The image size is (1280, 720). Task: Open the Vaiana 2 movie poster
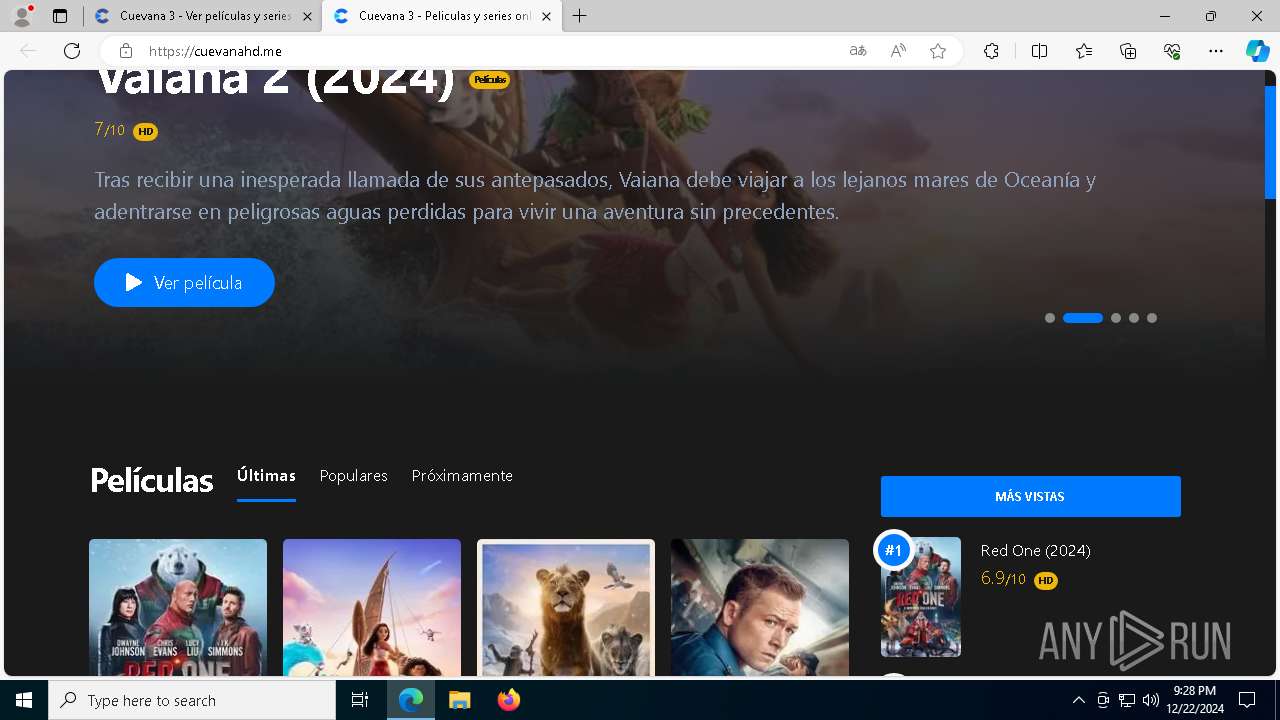372,608
